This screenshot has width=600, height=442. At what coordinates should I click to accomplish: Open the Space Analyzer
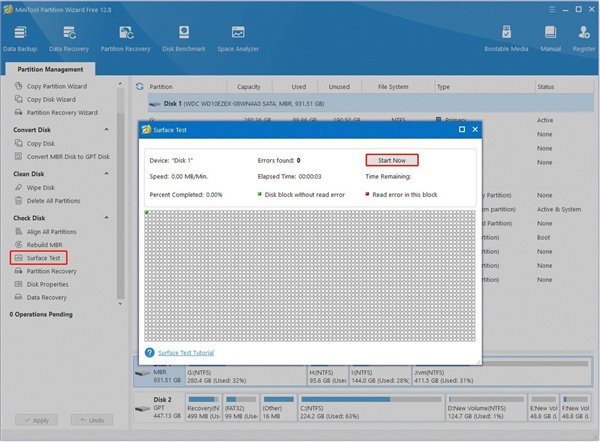coord(238,39)
